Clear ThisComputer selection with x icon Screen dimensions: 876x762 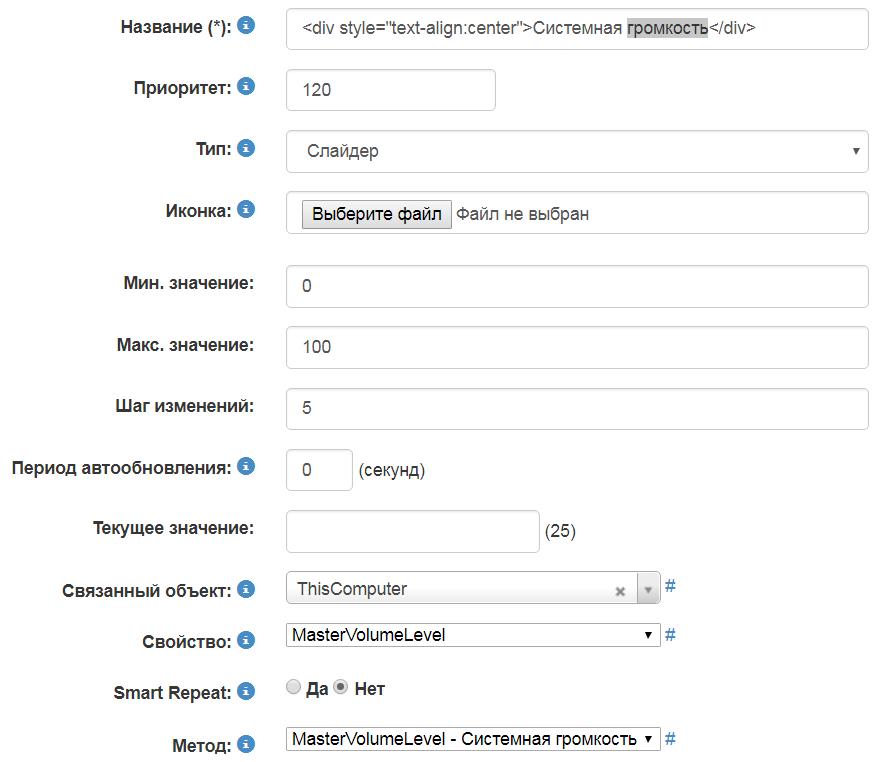(620, 591)
